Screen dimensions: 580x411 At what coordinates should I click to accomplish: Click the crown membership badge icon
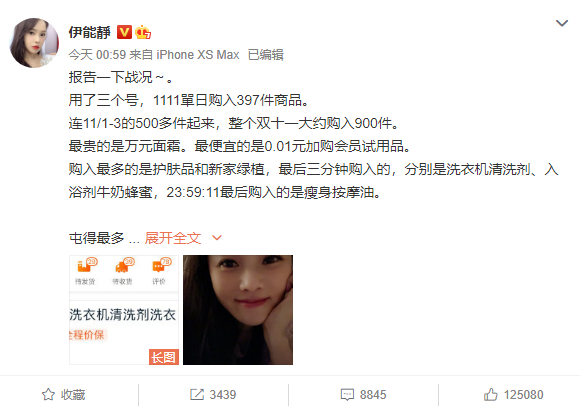tap(143, 32)
